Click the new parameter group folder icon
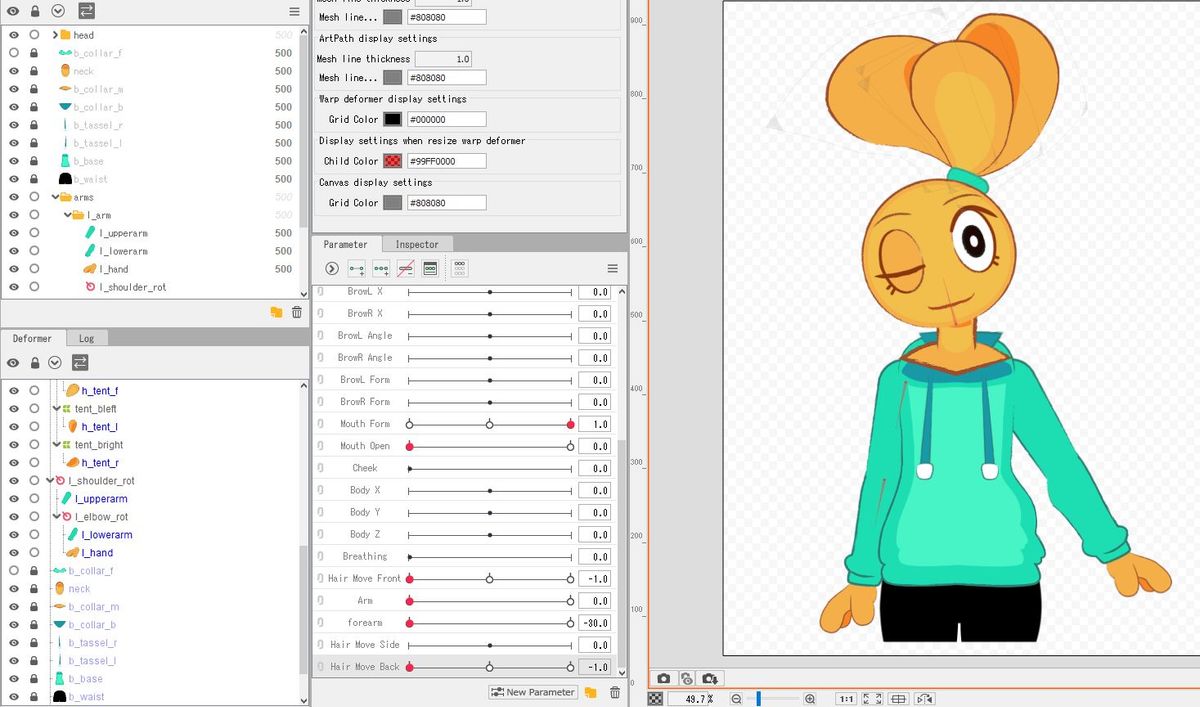The image size is (1200, 707). 591,692
